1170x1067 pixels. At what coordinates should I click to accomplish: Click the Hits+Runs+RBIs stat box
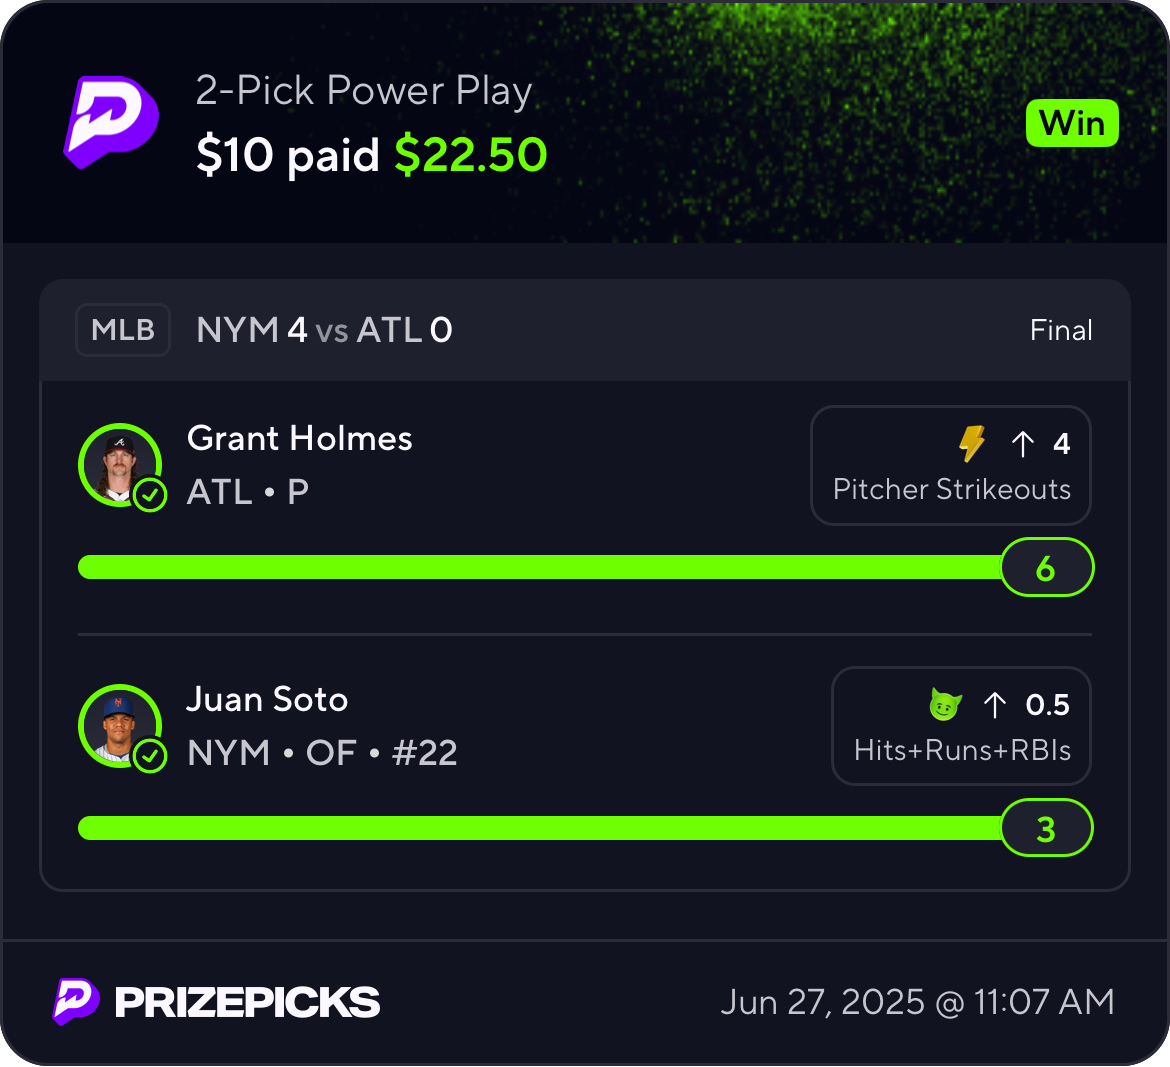pos(961,726)
